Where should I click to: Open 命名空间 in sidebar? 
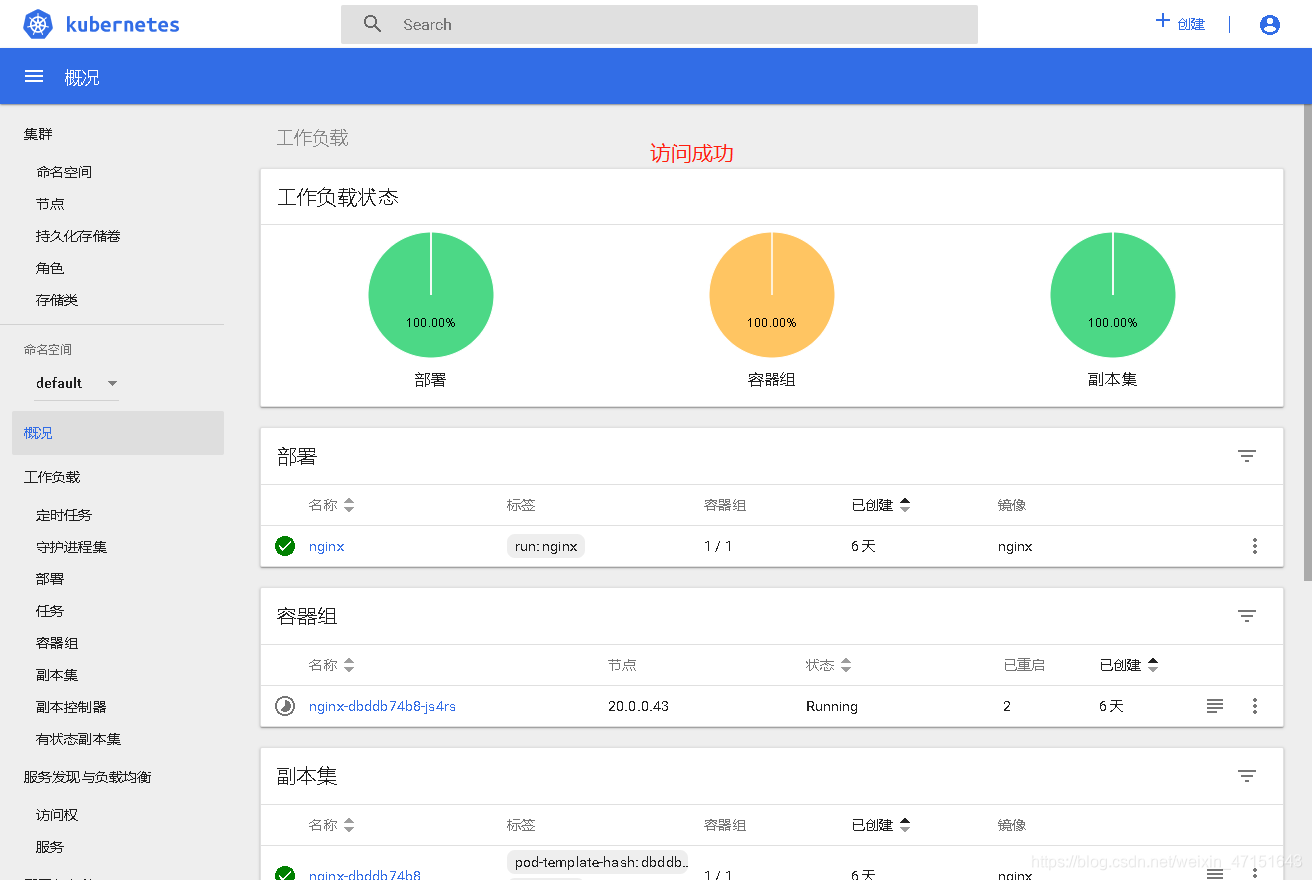pos(64,172)
